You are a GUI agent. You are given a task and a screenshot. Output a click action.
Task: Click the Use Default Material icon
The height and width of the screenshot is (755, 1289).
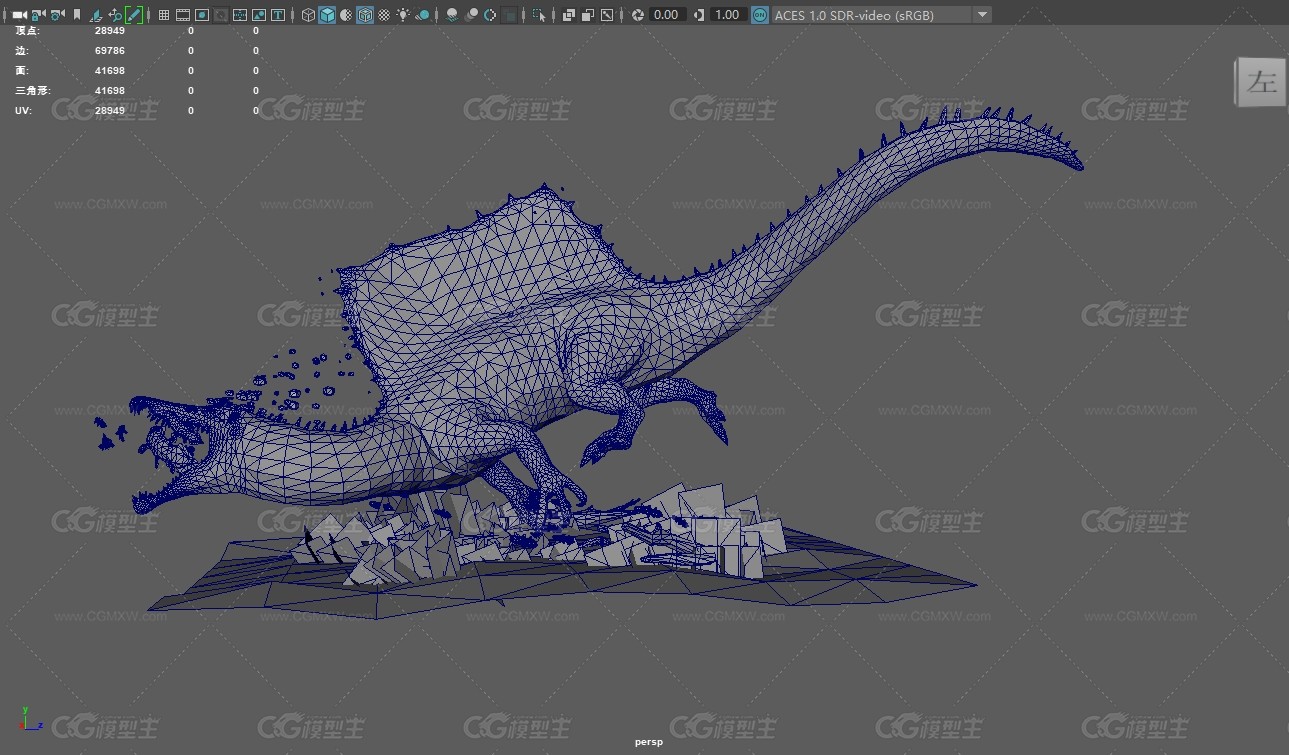pos(346,15)
